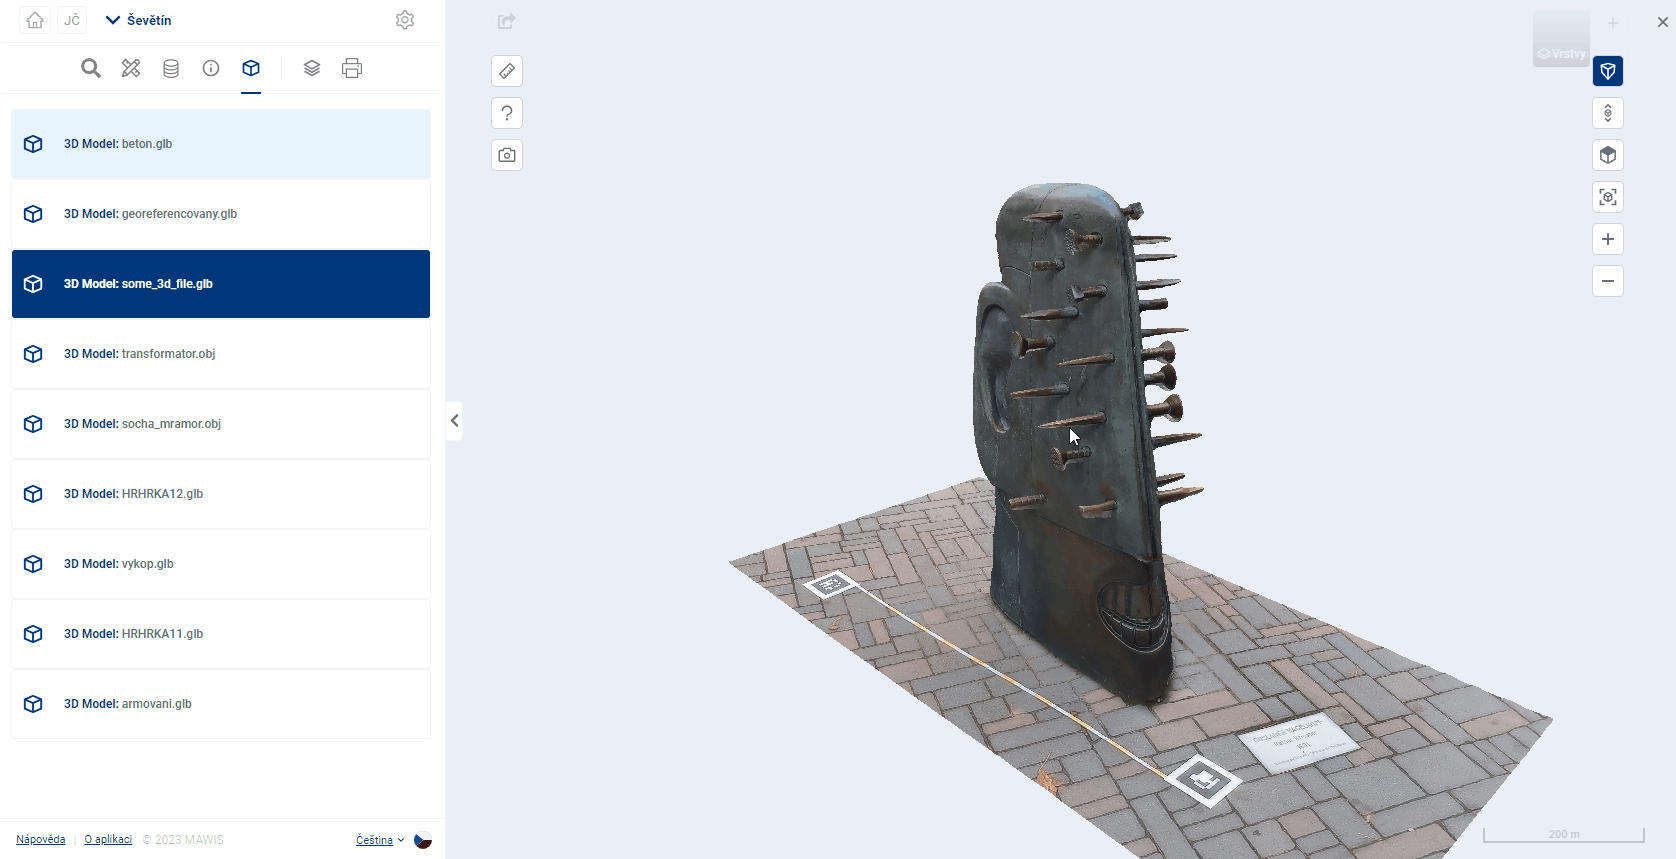Expand the Ševětín municipality dropdown
Viewport: 1676px width, 859px height.
point(139,20)
